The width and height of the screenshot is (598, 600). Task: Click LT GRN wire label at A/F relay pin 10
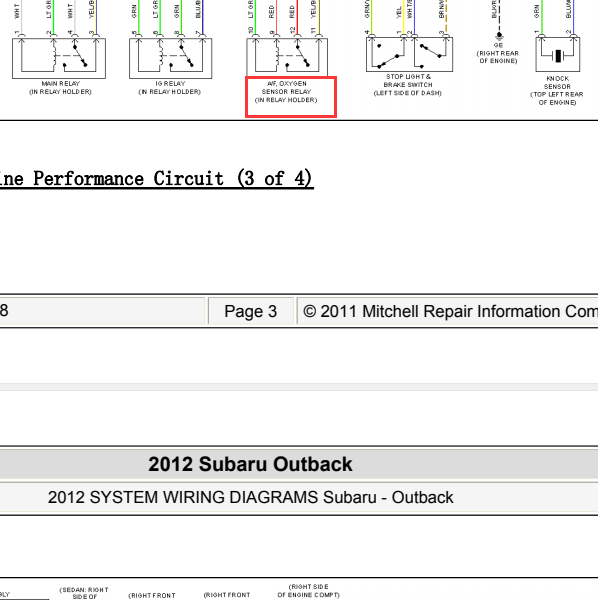[251, 9]
